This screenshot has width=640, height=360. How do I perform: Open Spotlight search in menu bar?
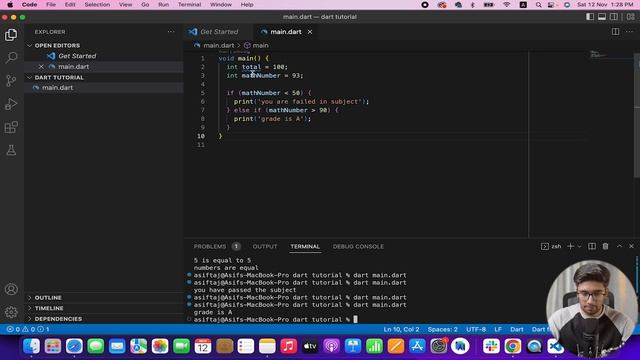(539, 5)
